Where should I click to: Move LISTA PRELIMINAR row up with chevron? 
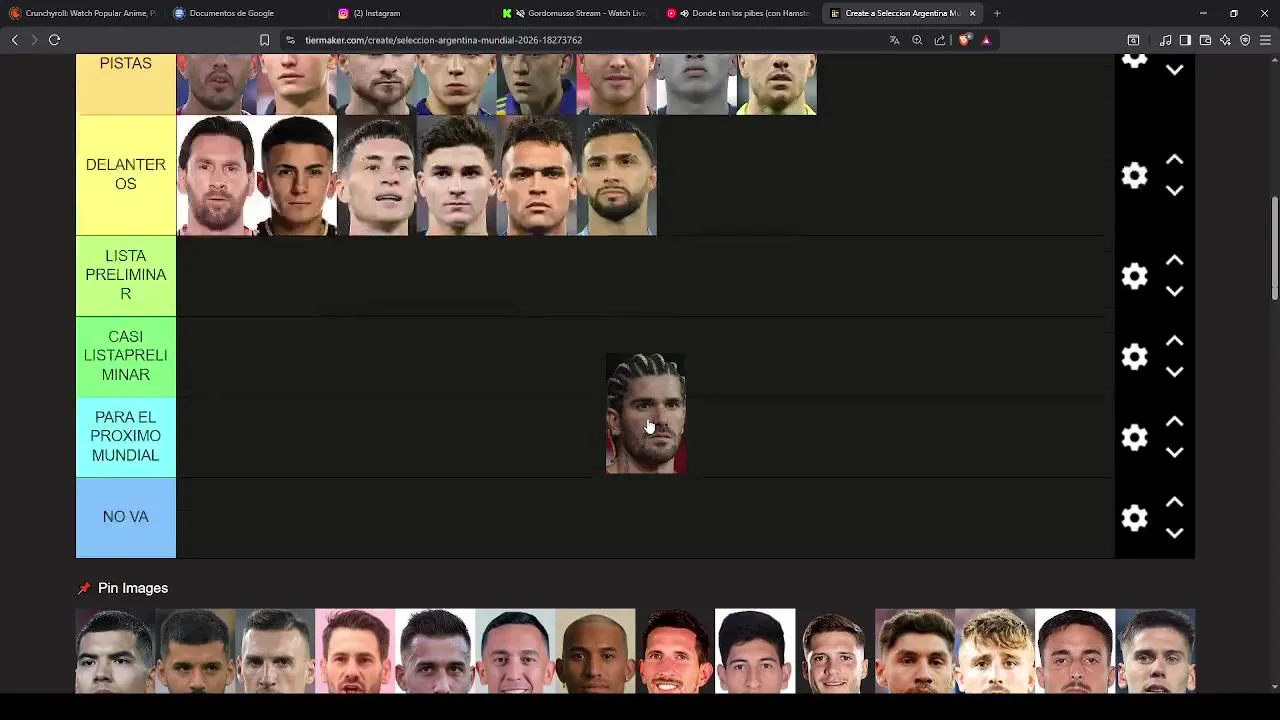pyautogui.click(x=1174, y=261)
